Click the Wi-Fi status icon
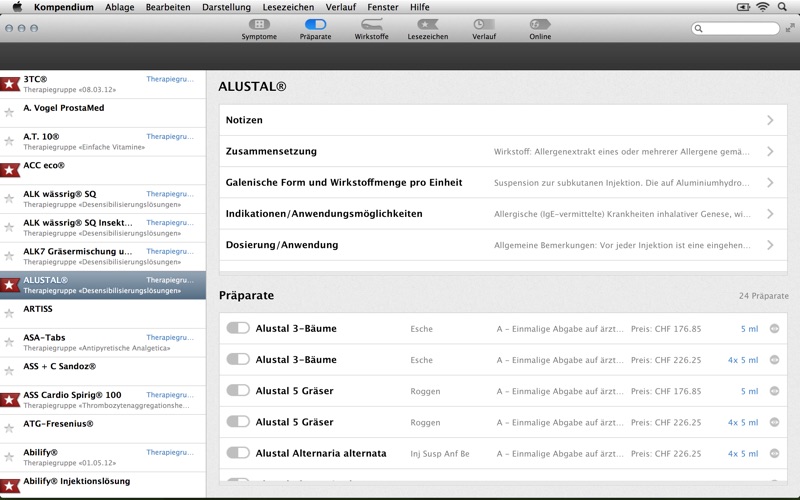Screen dimensions: 800x500 tap(762, 7)
